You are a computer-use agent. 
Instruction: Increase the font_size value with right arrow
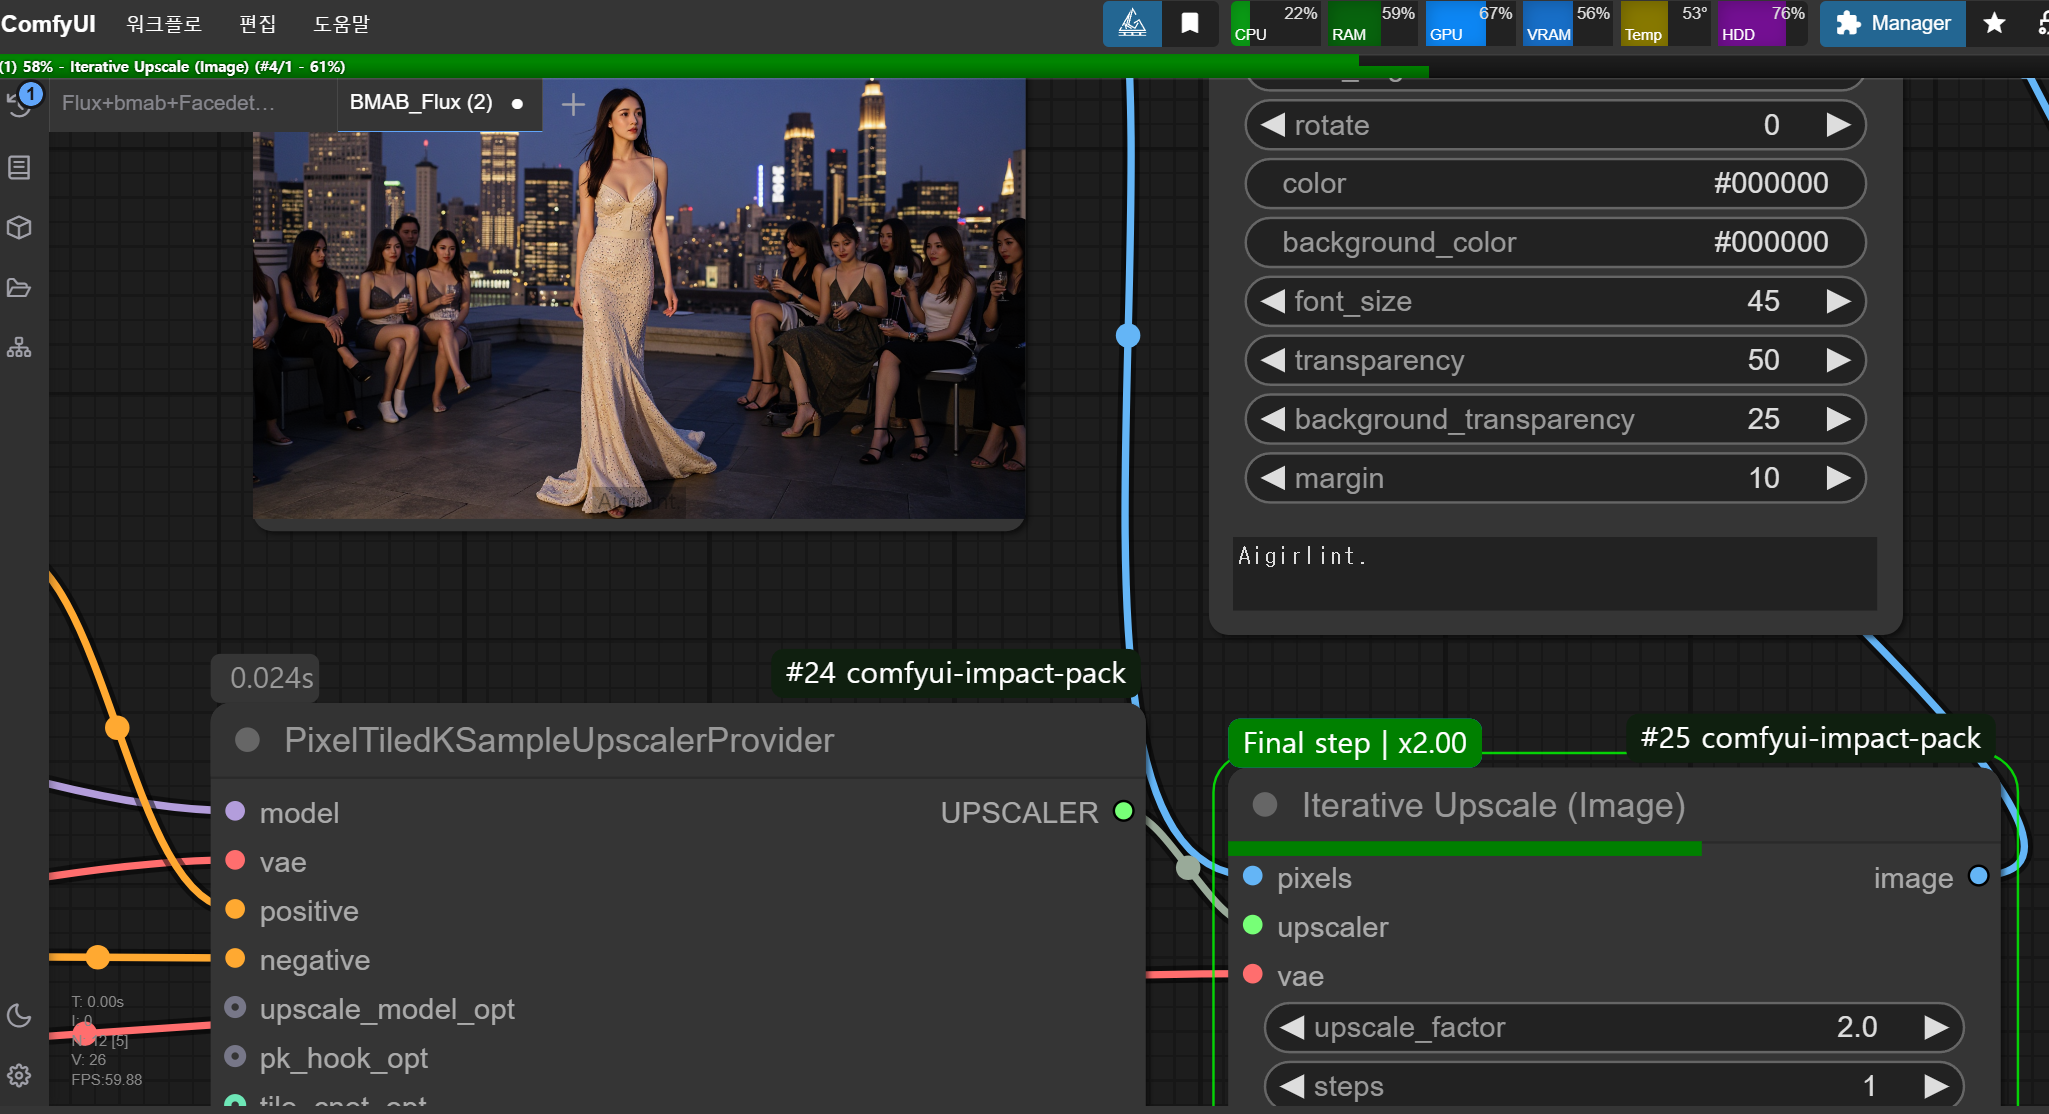coord(1838,301)
